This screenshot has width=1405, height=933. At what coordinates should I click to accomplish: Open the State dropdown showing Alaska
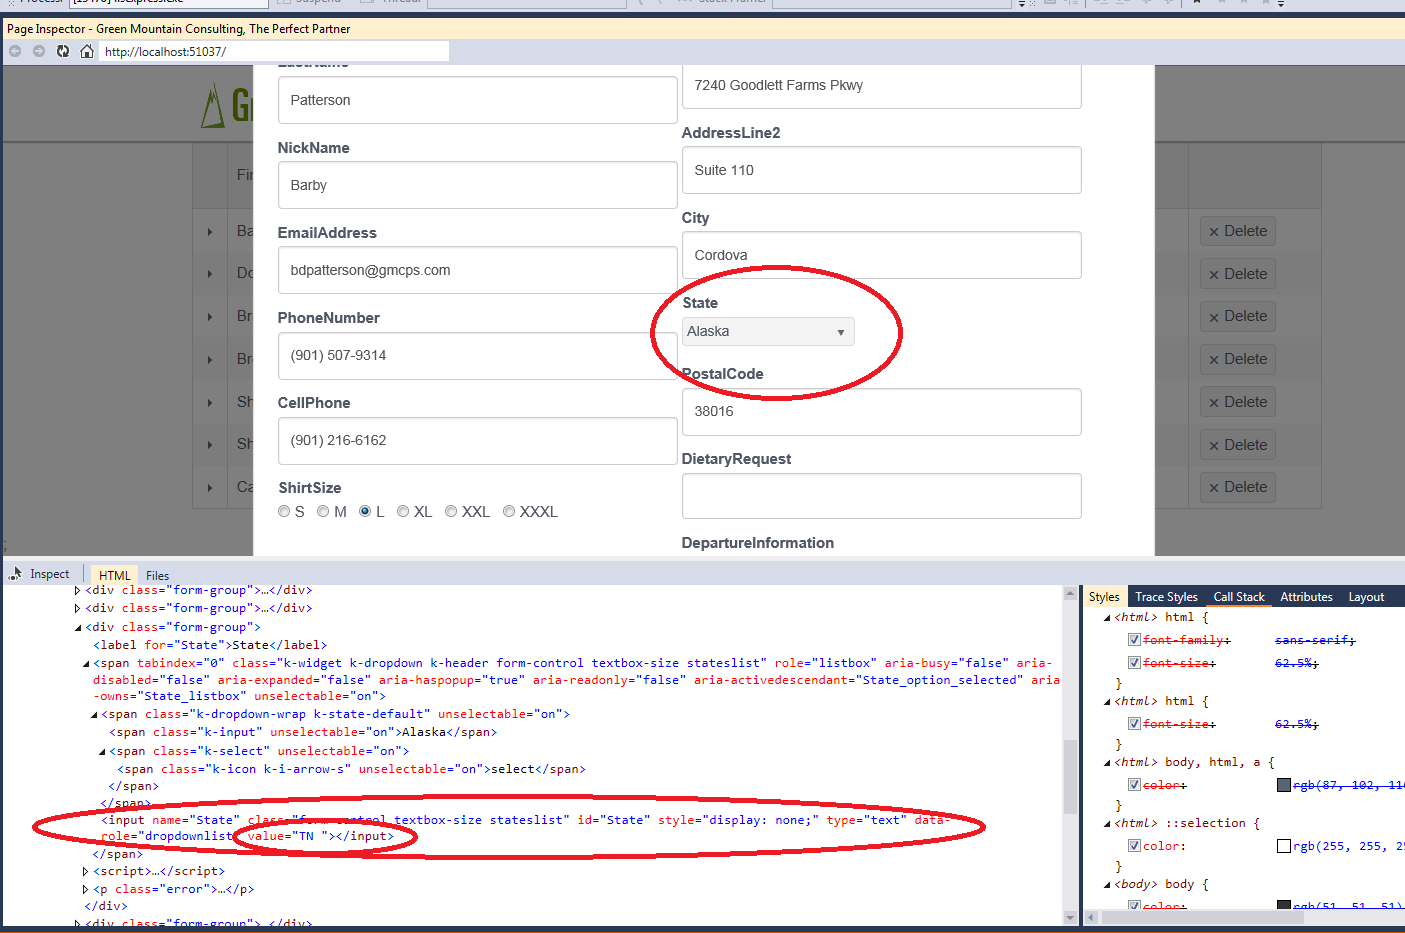tap(768, 331)
